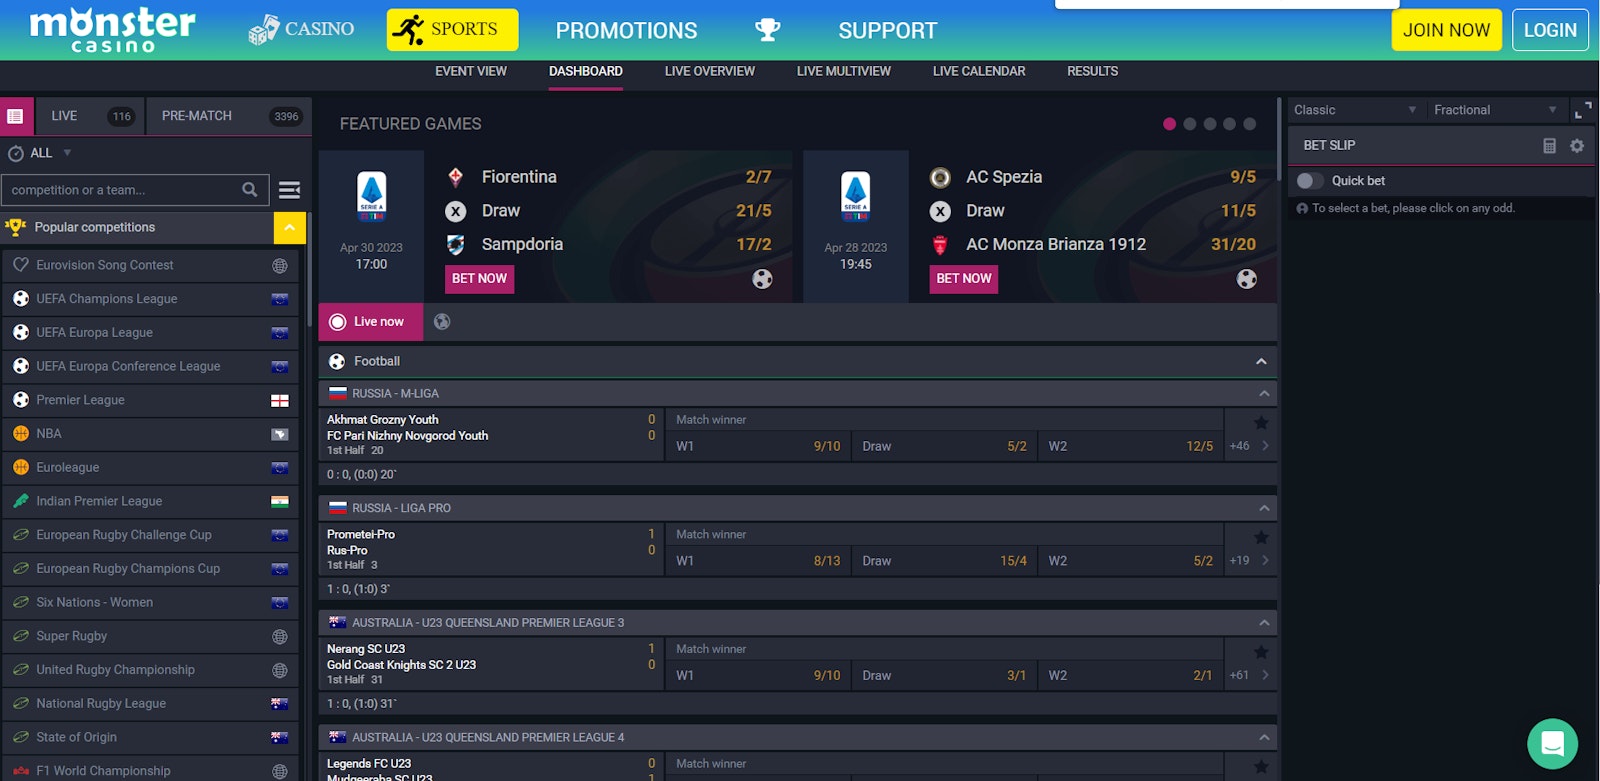Viewport: 1600px width, 781px height.
Task: Open the live chat support bubble
Action: (x=1552, y=744)
